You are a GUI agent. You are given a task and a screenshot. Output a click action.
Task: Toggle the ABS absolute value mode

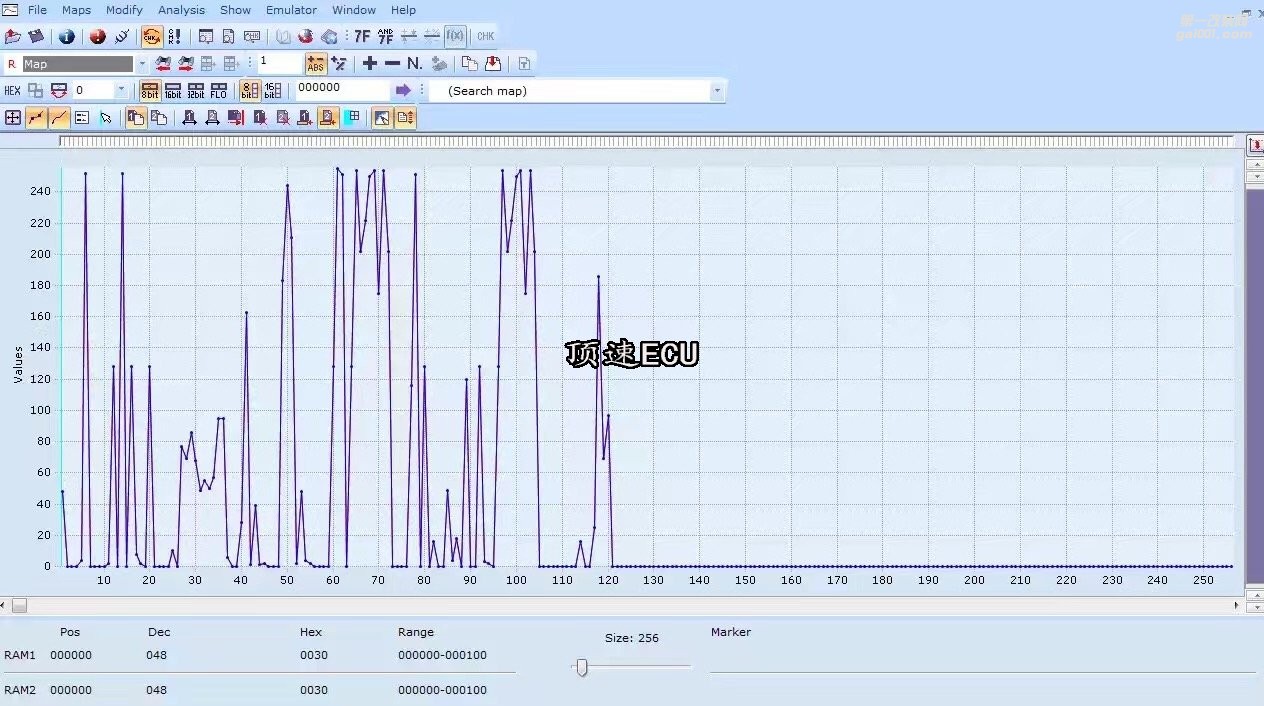[316, 64]
